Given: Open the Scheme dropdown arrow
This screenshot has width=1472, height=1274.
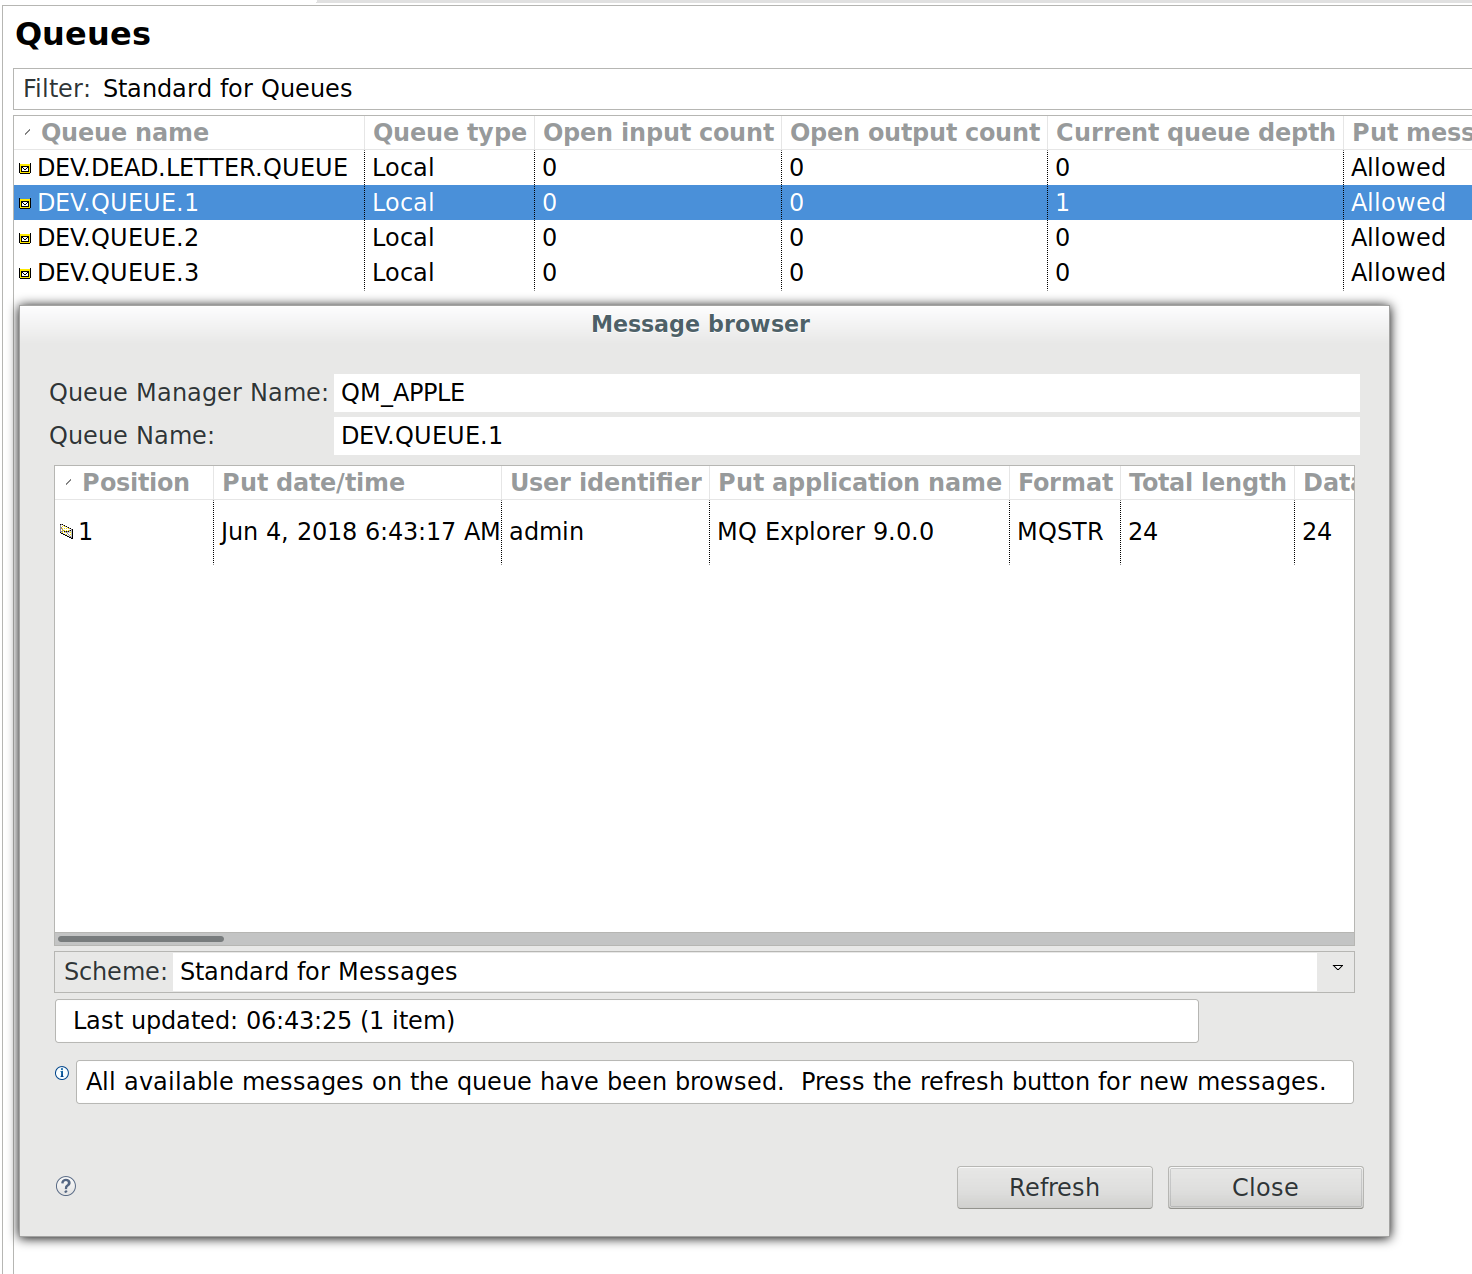Looking at the screenshot, I should click(1337, 968).
